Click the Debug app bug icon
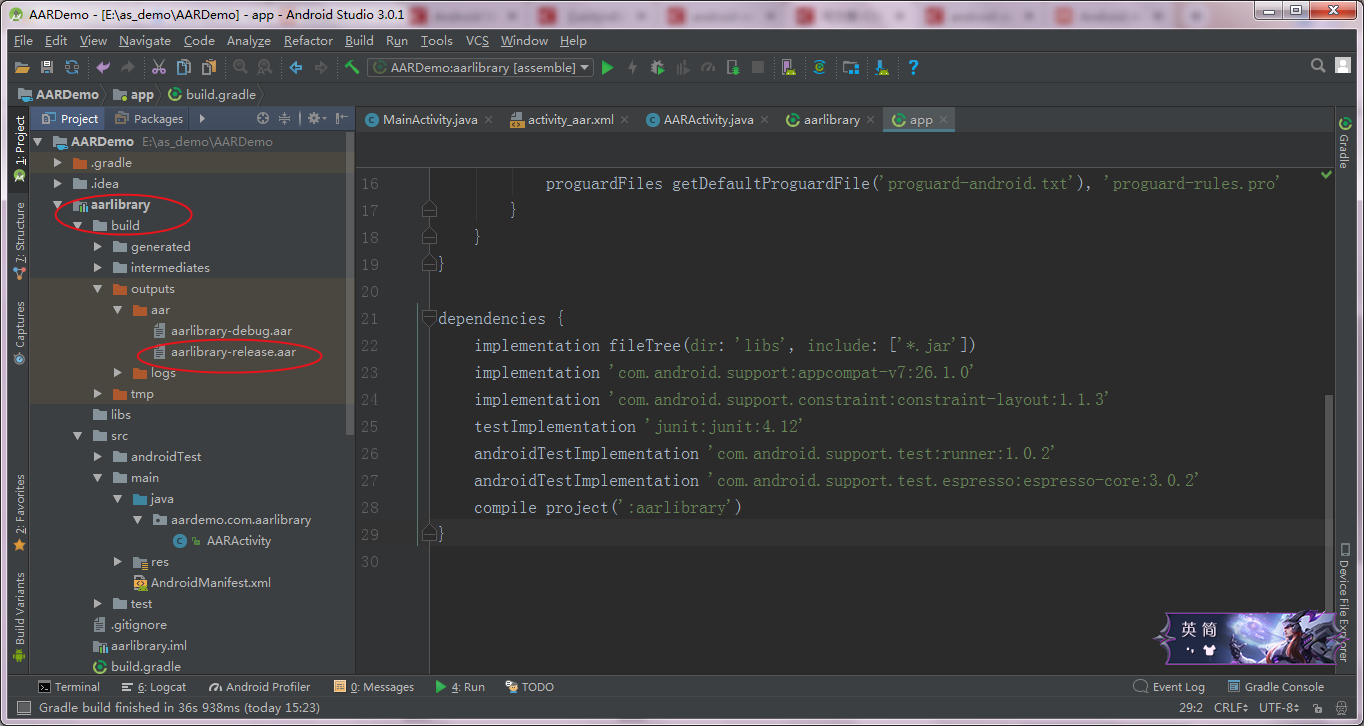 [656, 67]
